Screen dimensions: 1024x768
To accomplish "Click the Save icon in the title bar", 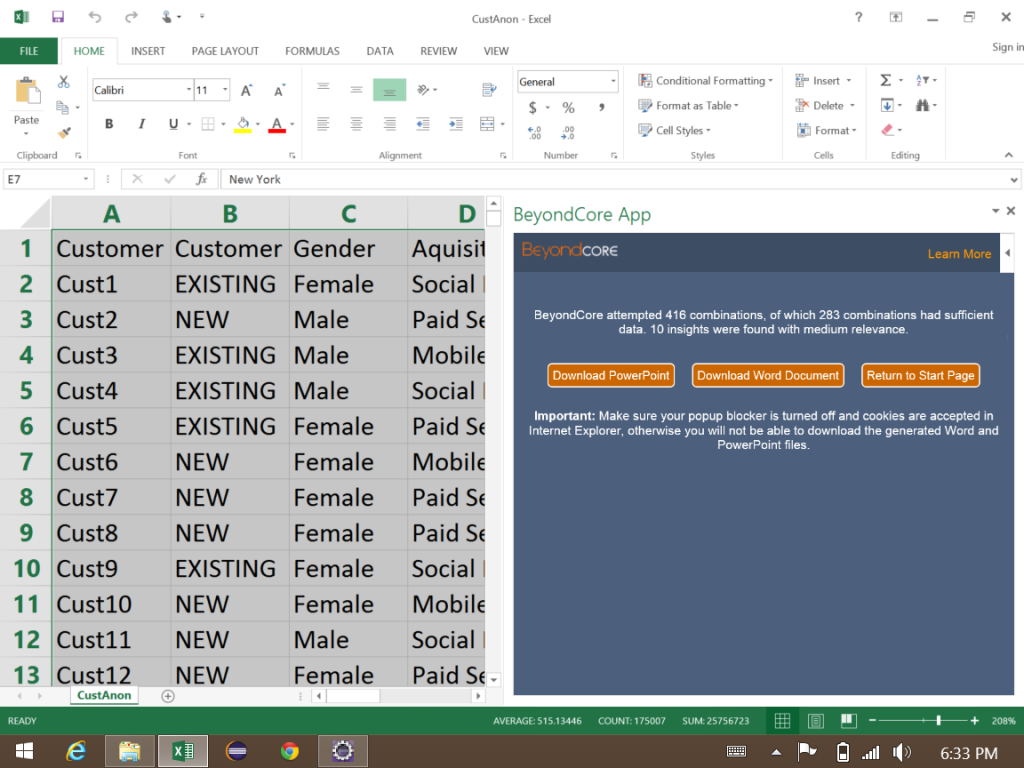I will (x=57, y=17).
